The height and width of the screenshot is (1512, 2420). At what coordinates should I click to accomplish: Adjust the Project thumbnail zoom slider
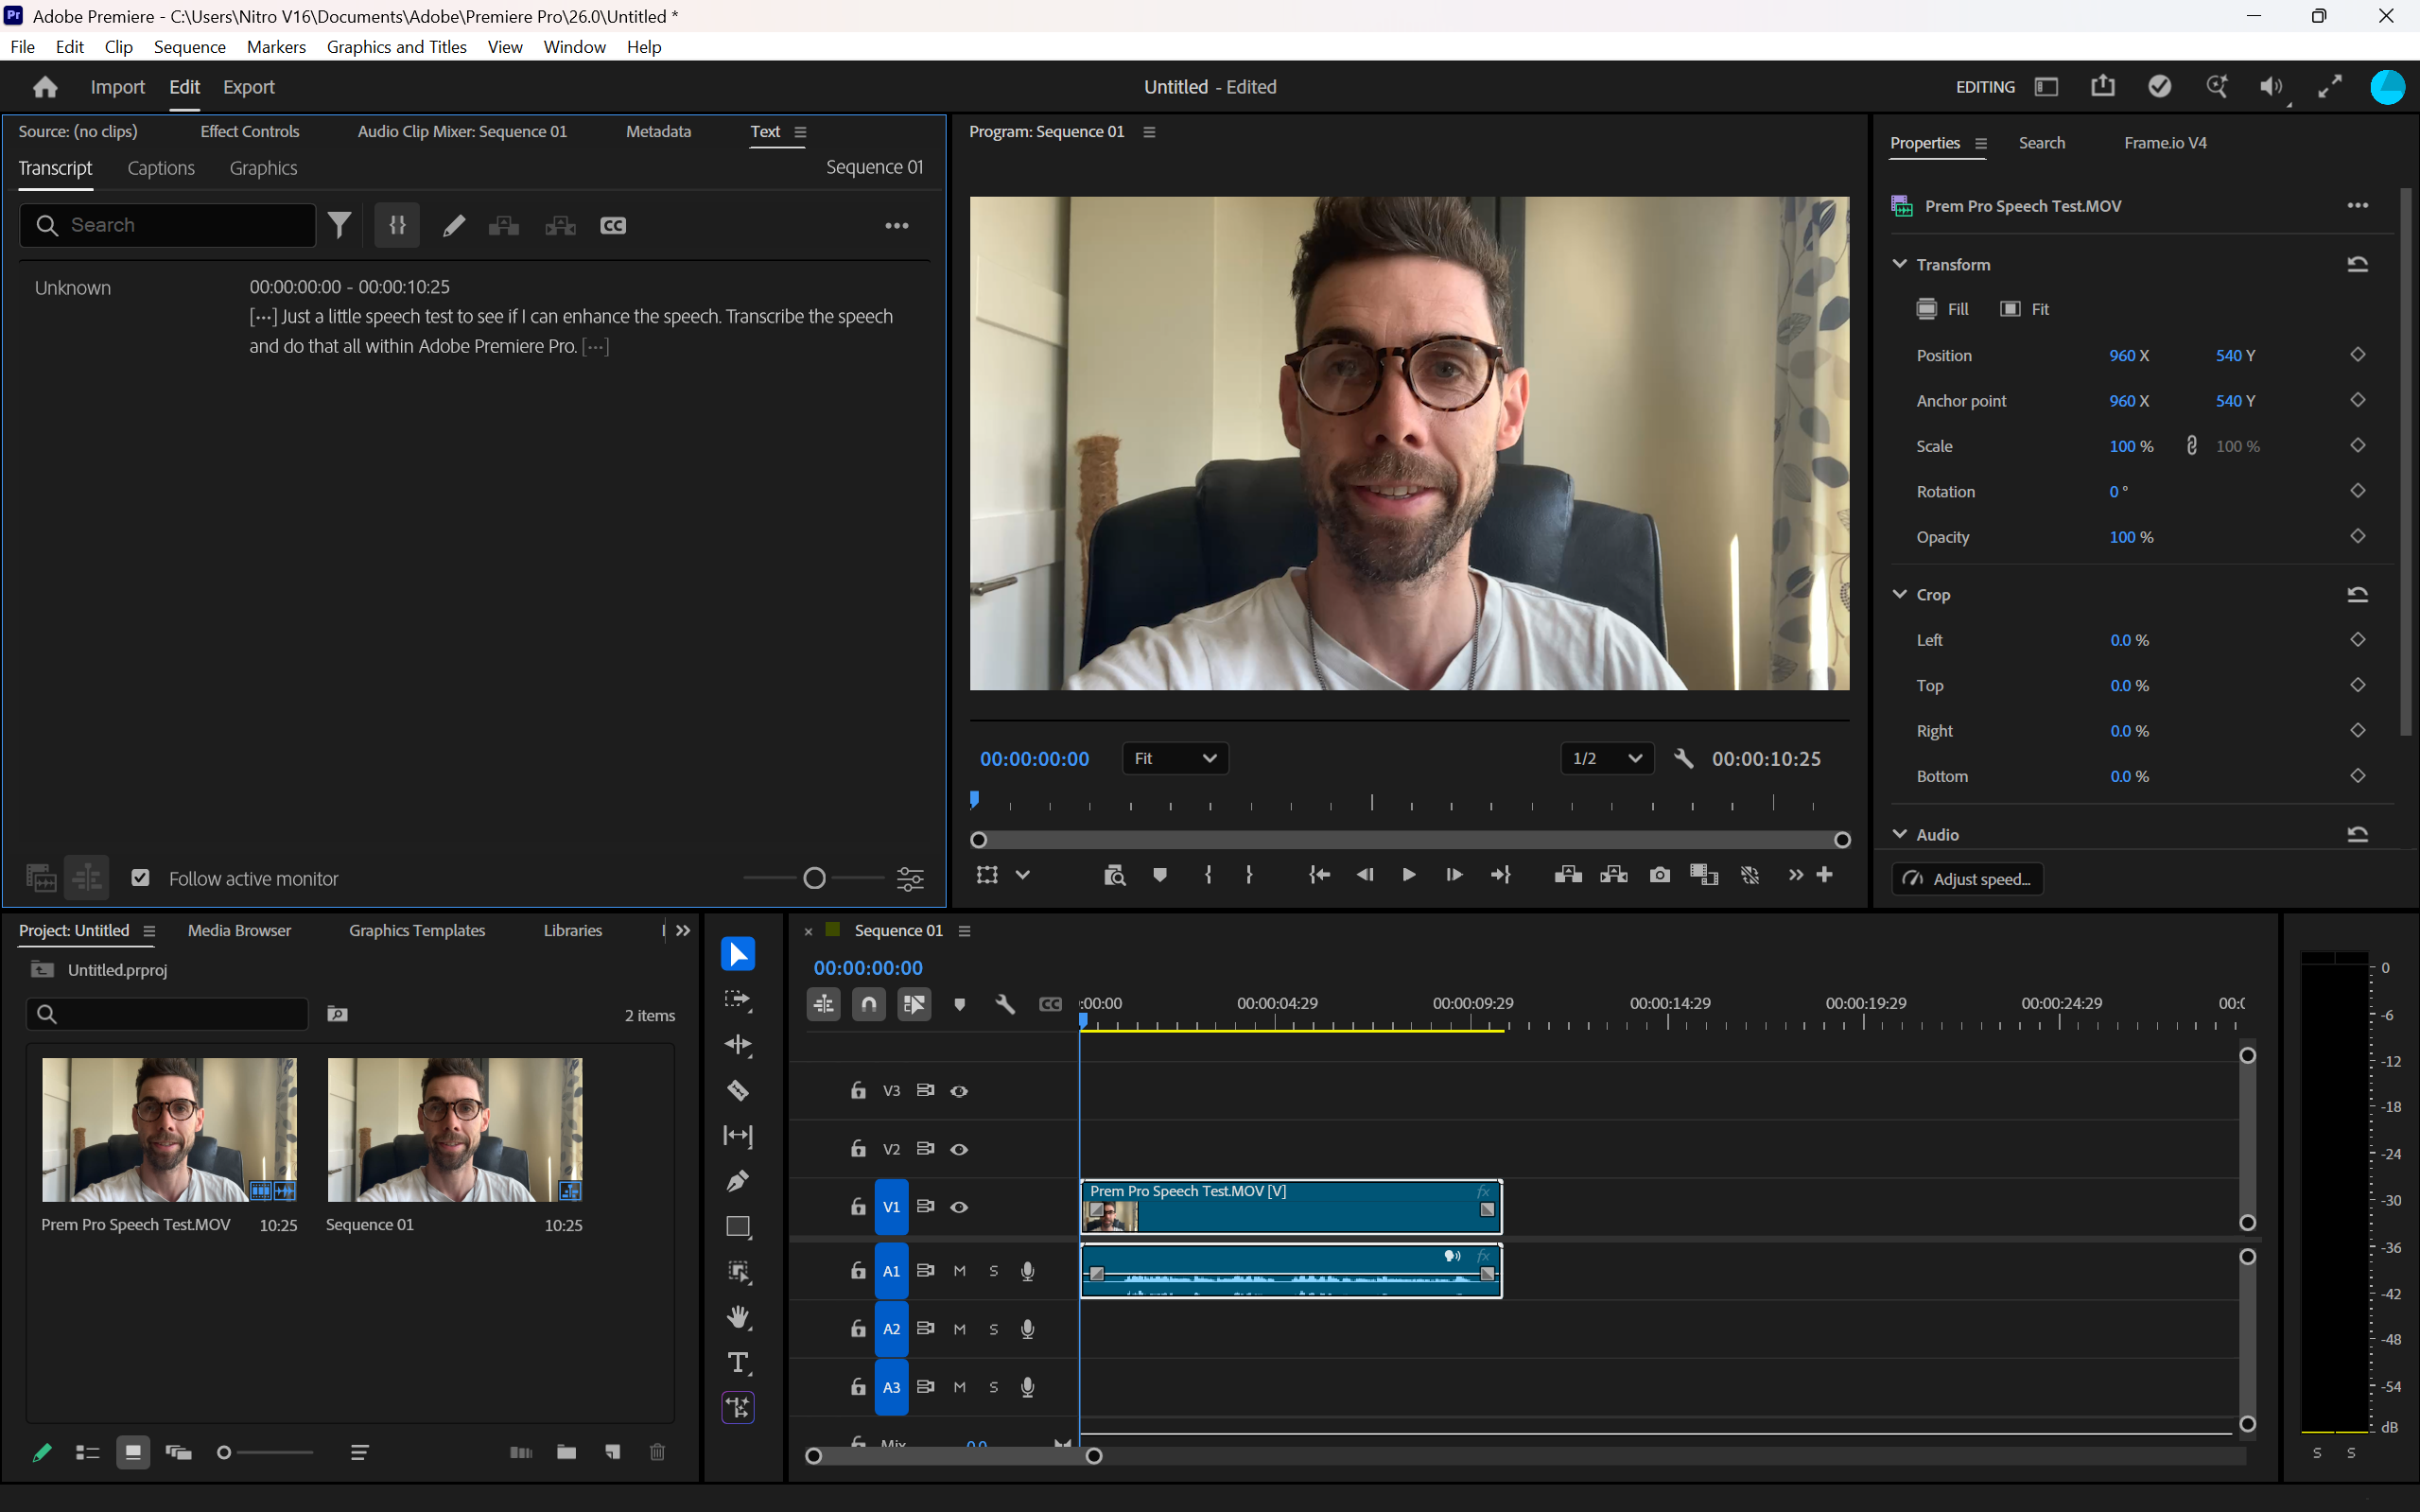point(224,1452)
